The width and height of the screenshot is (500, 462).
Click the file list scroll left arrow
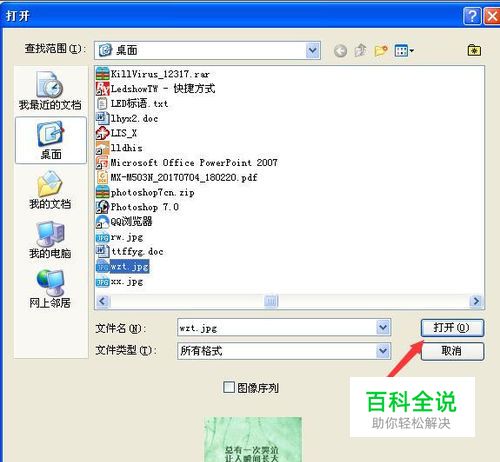(x=102, y=301)
